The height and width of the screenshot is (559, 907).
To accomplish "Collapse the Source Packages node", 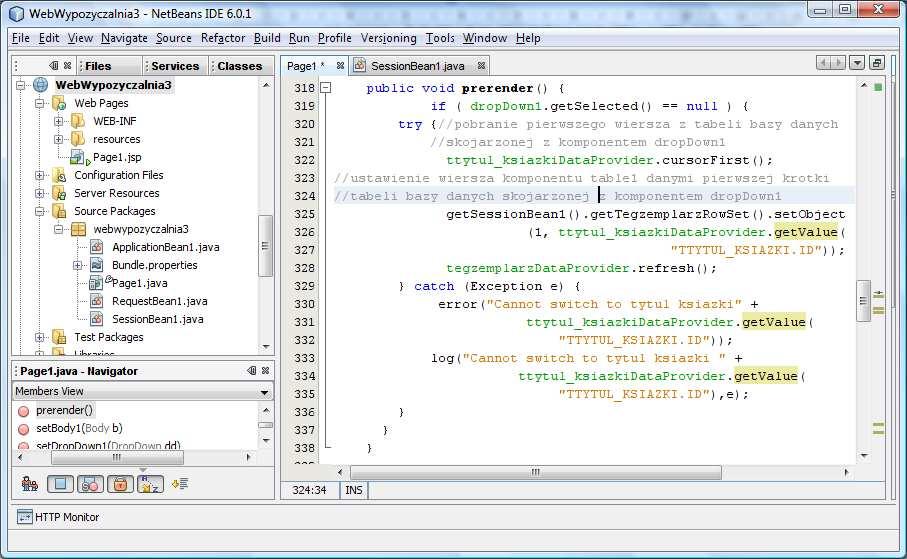I will click(x=39, y=211).
